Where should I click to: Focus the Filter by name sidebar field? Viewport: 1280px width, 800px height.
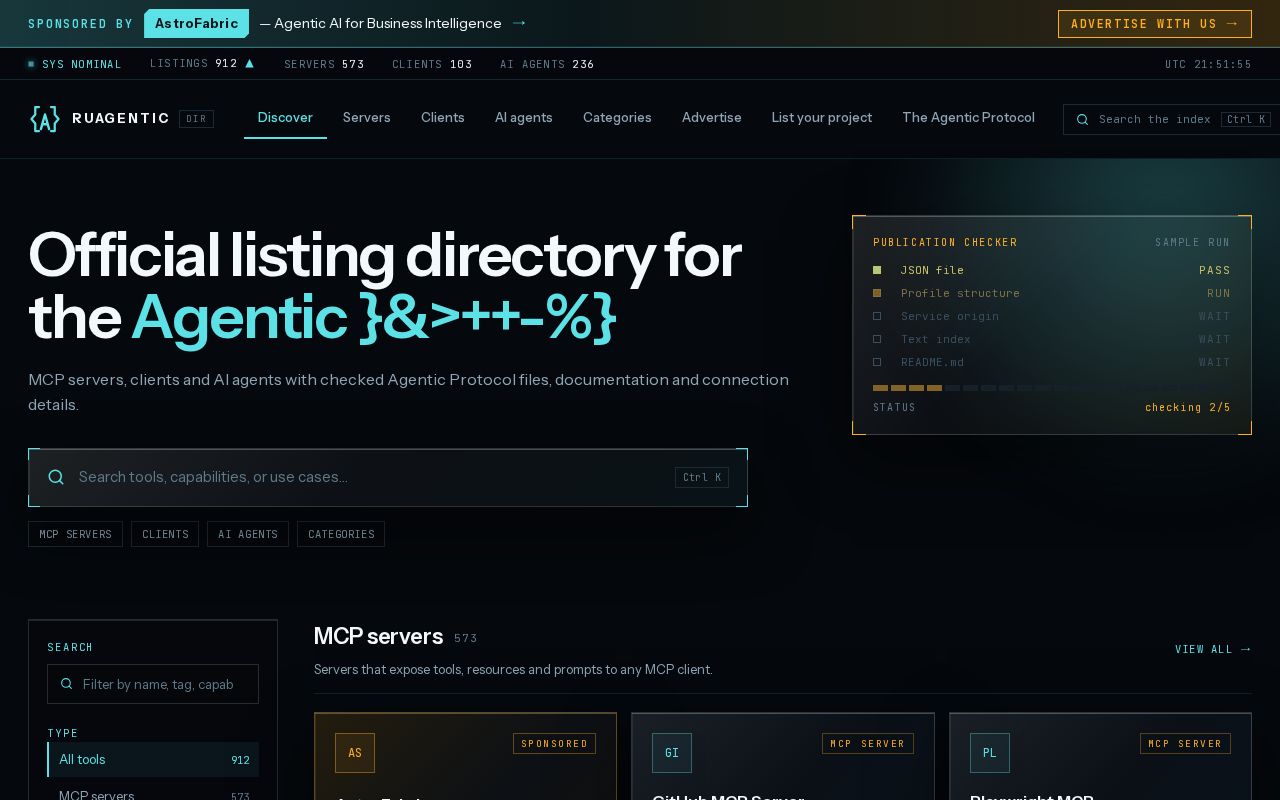pos(153,684)
